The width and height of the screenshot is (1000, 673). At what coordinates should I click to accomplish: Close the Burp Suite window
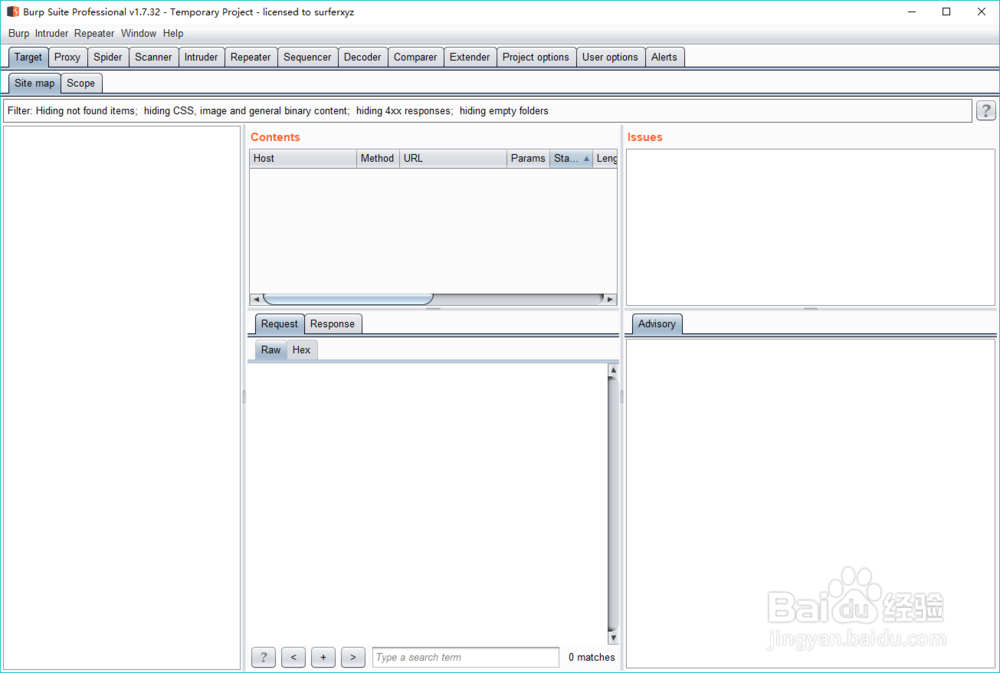point(982,11)
